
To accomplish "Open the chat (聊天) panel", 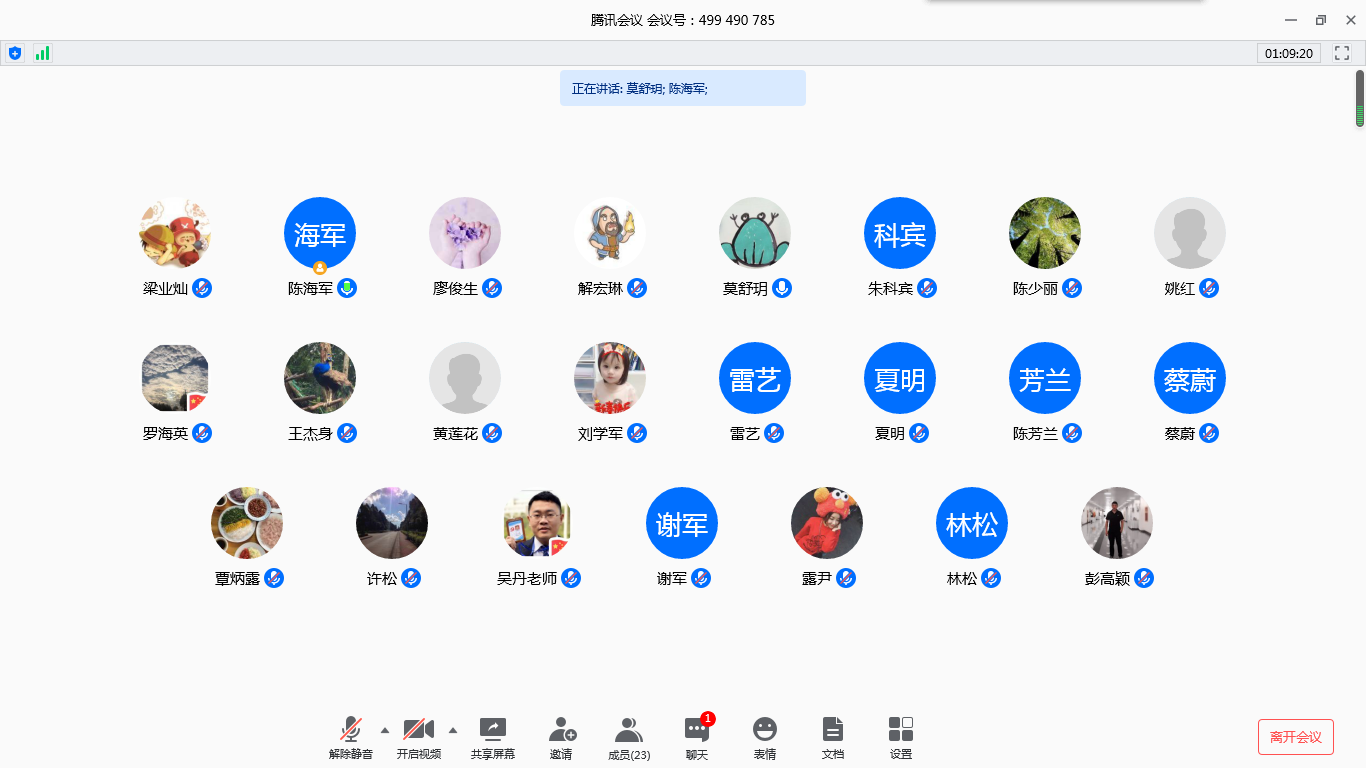I will (697, 730).
